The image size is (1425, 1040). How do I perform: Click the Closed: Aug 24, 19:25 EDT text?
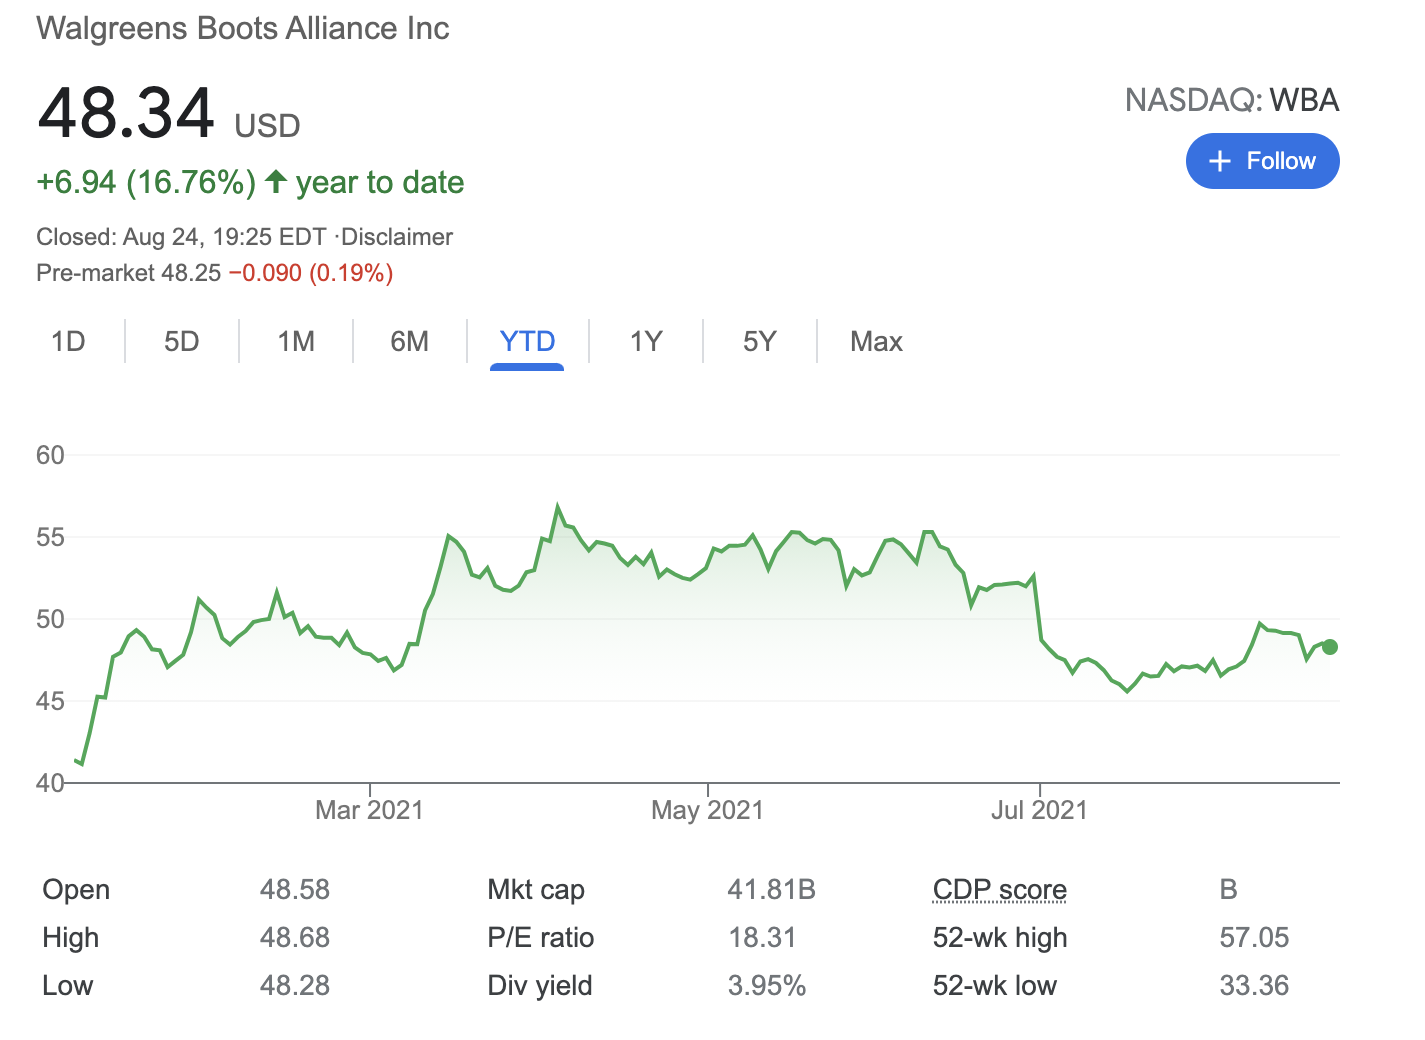pyautogui.click(x=181, y=237)
